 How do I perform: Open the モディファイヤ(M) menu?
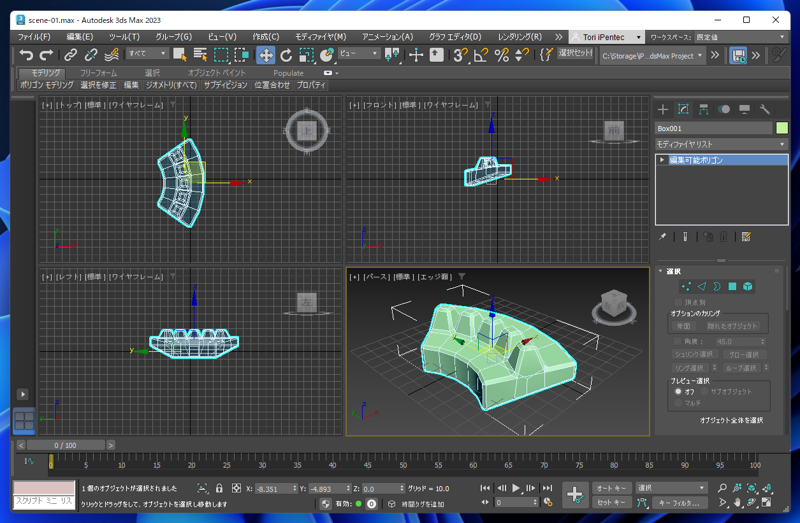[320, 37]
